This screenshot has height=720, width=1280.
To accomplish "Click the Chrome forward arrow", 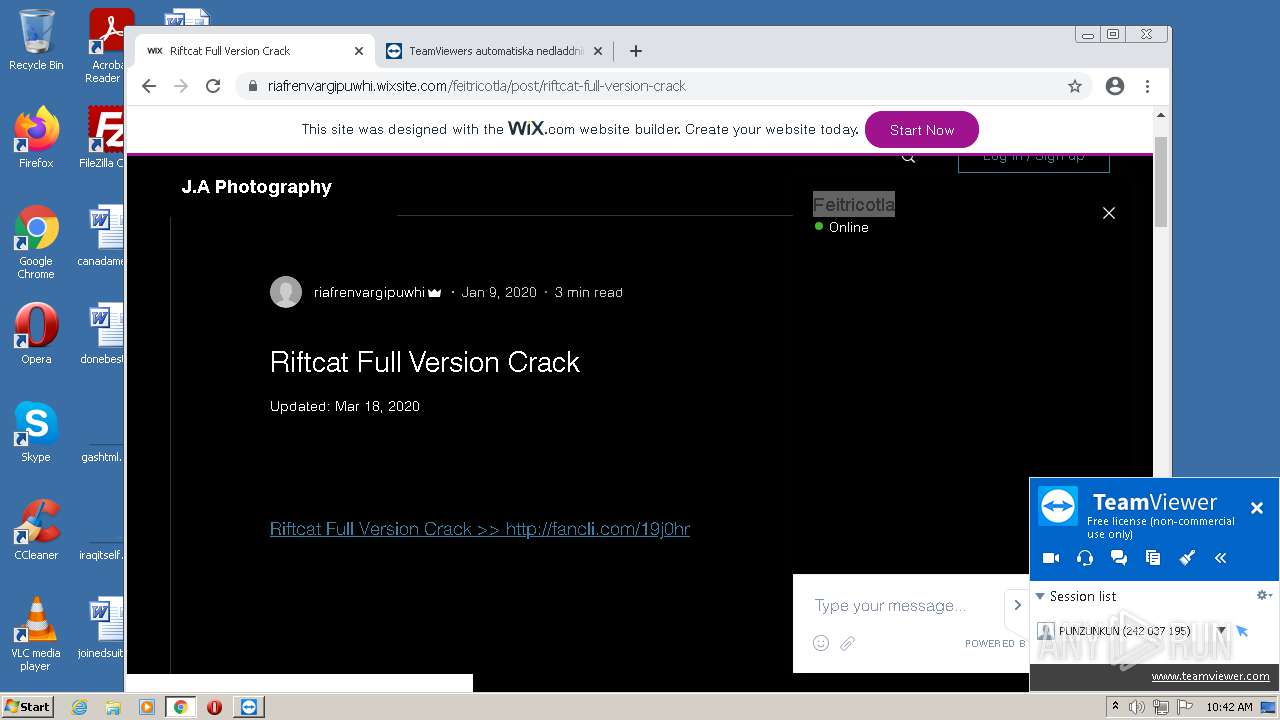I will click(181, 86).
